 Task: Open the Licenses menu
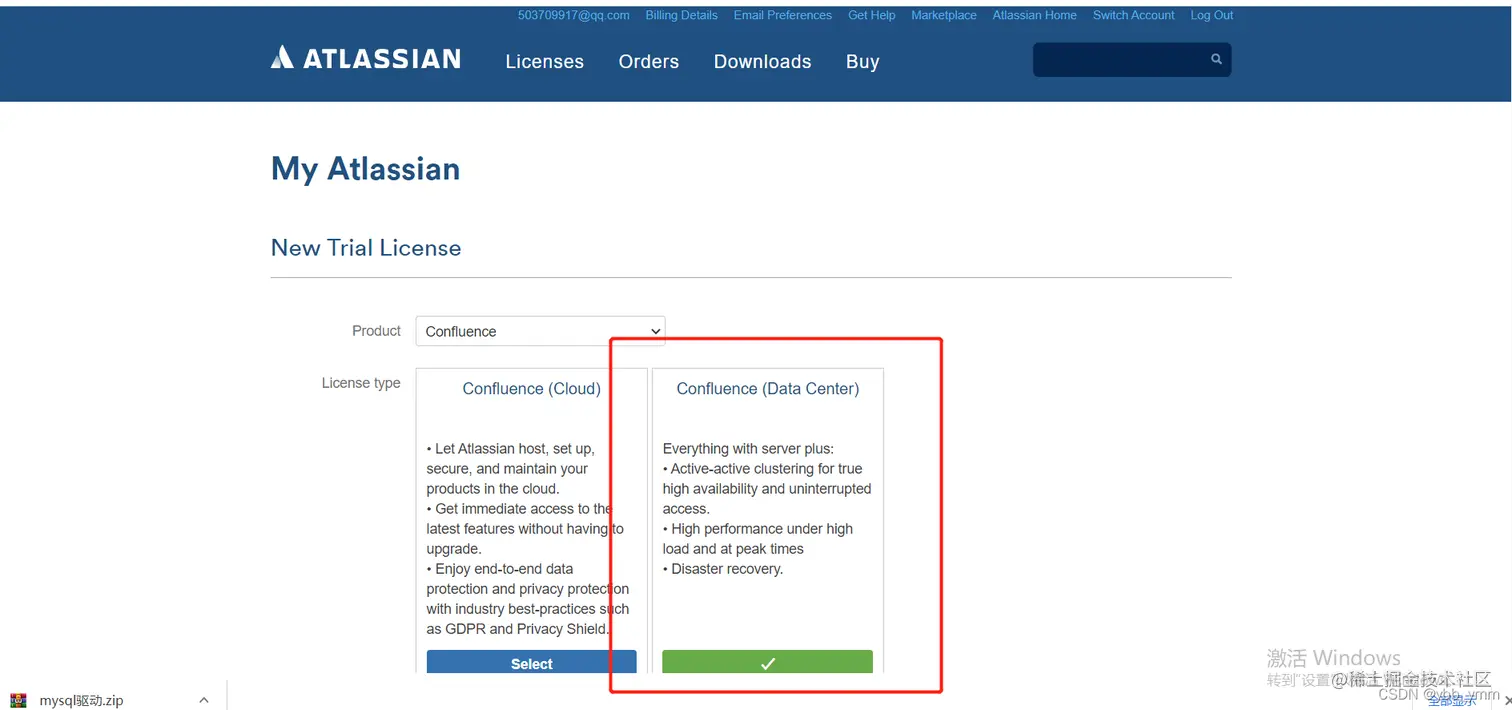click(x=545, y=62)
